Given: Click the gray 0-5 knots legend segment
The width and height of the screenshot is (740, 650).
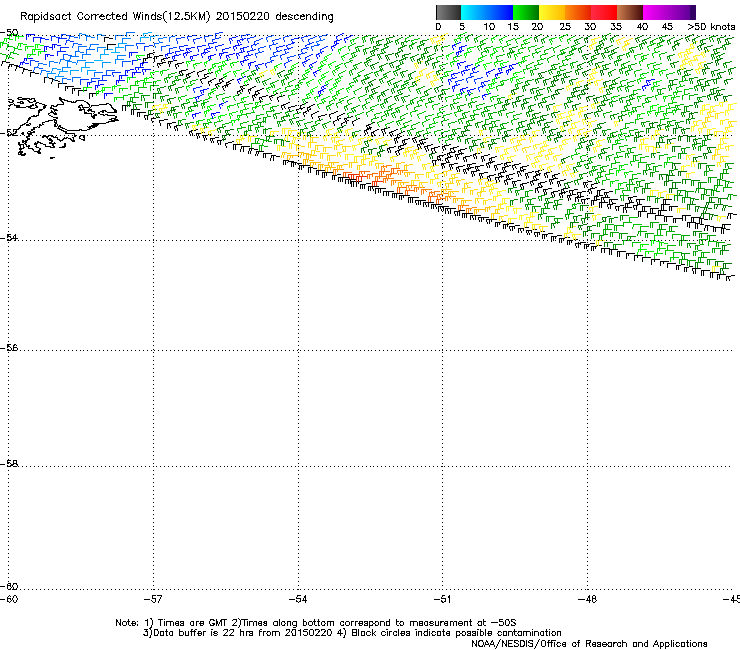Looking at the screenshot, I should [448, 13].
